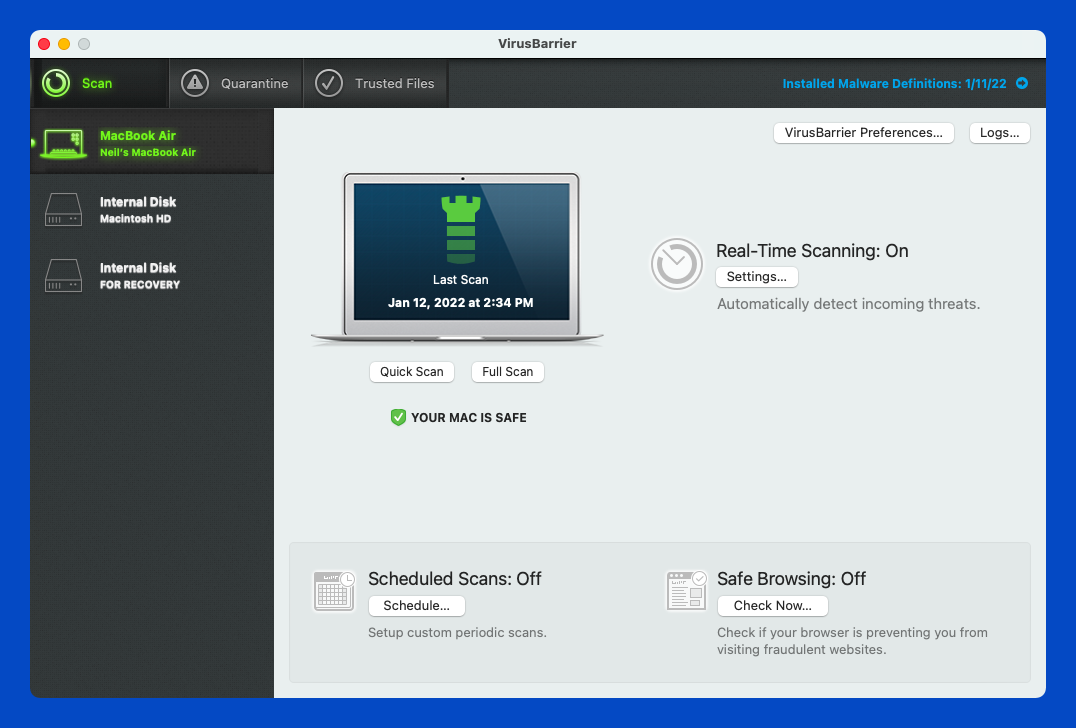This screenshot has width=1076, height=728.
Task: Click the Real-Time Scanning clock icon
Action: point(677,263)
